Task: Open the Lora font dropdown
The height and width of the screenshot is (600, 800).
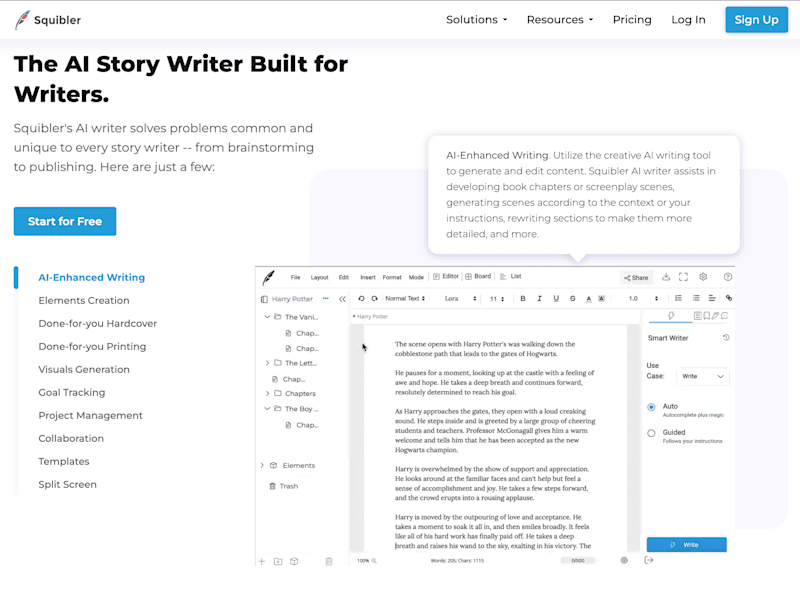Action: point(460,298)
